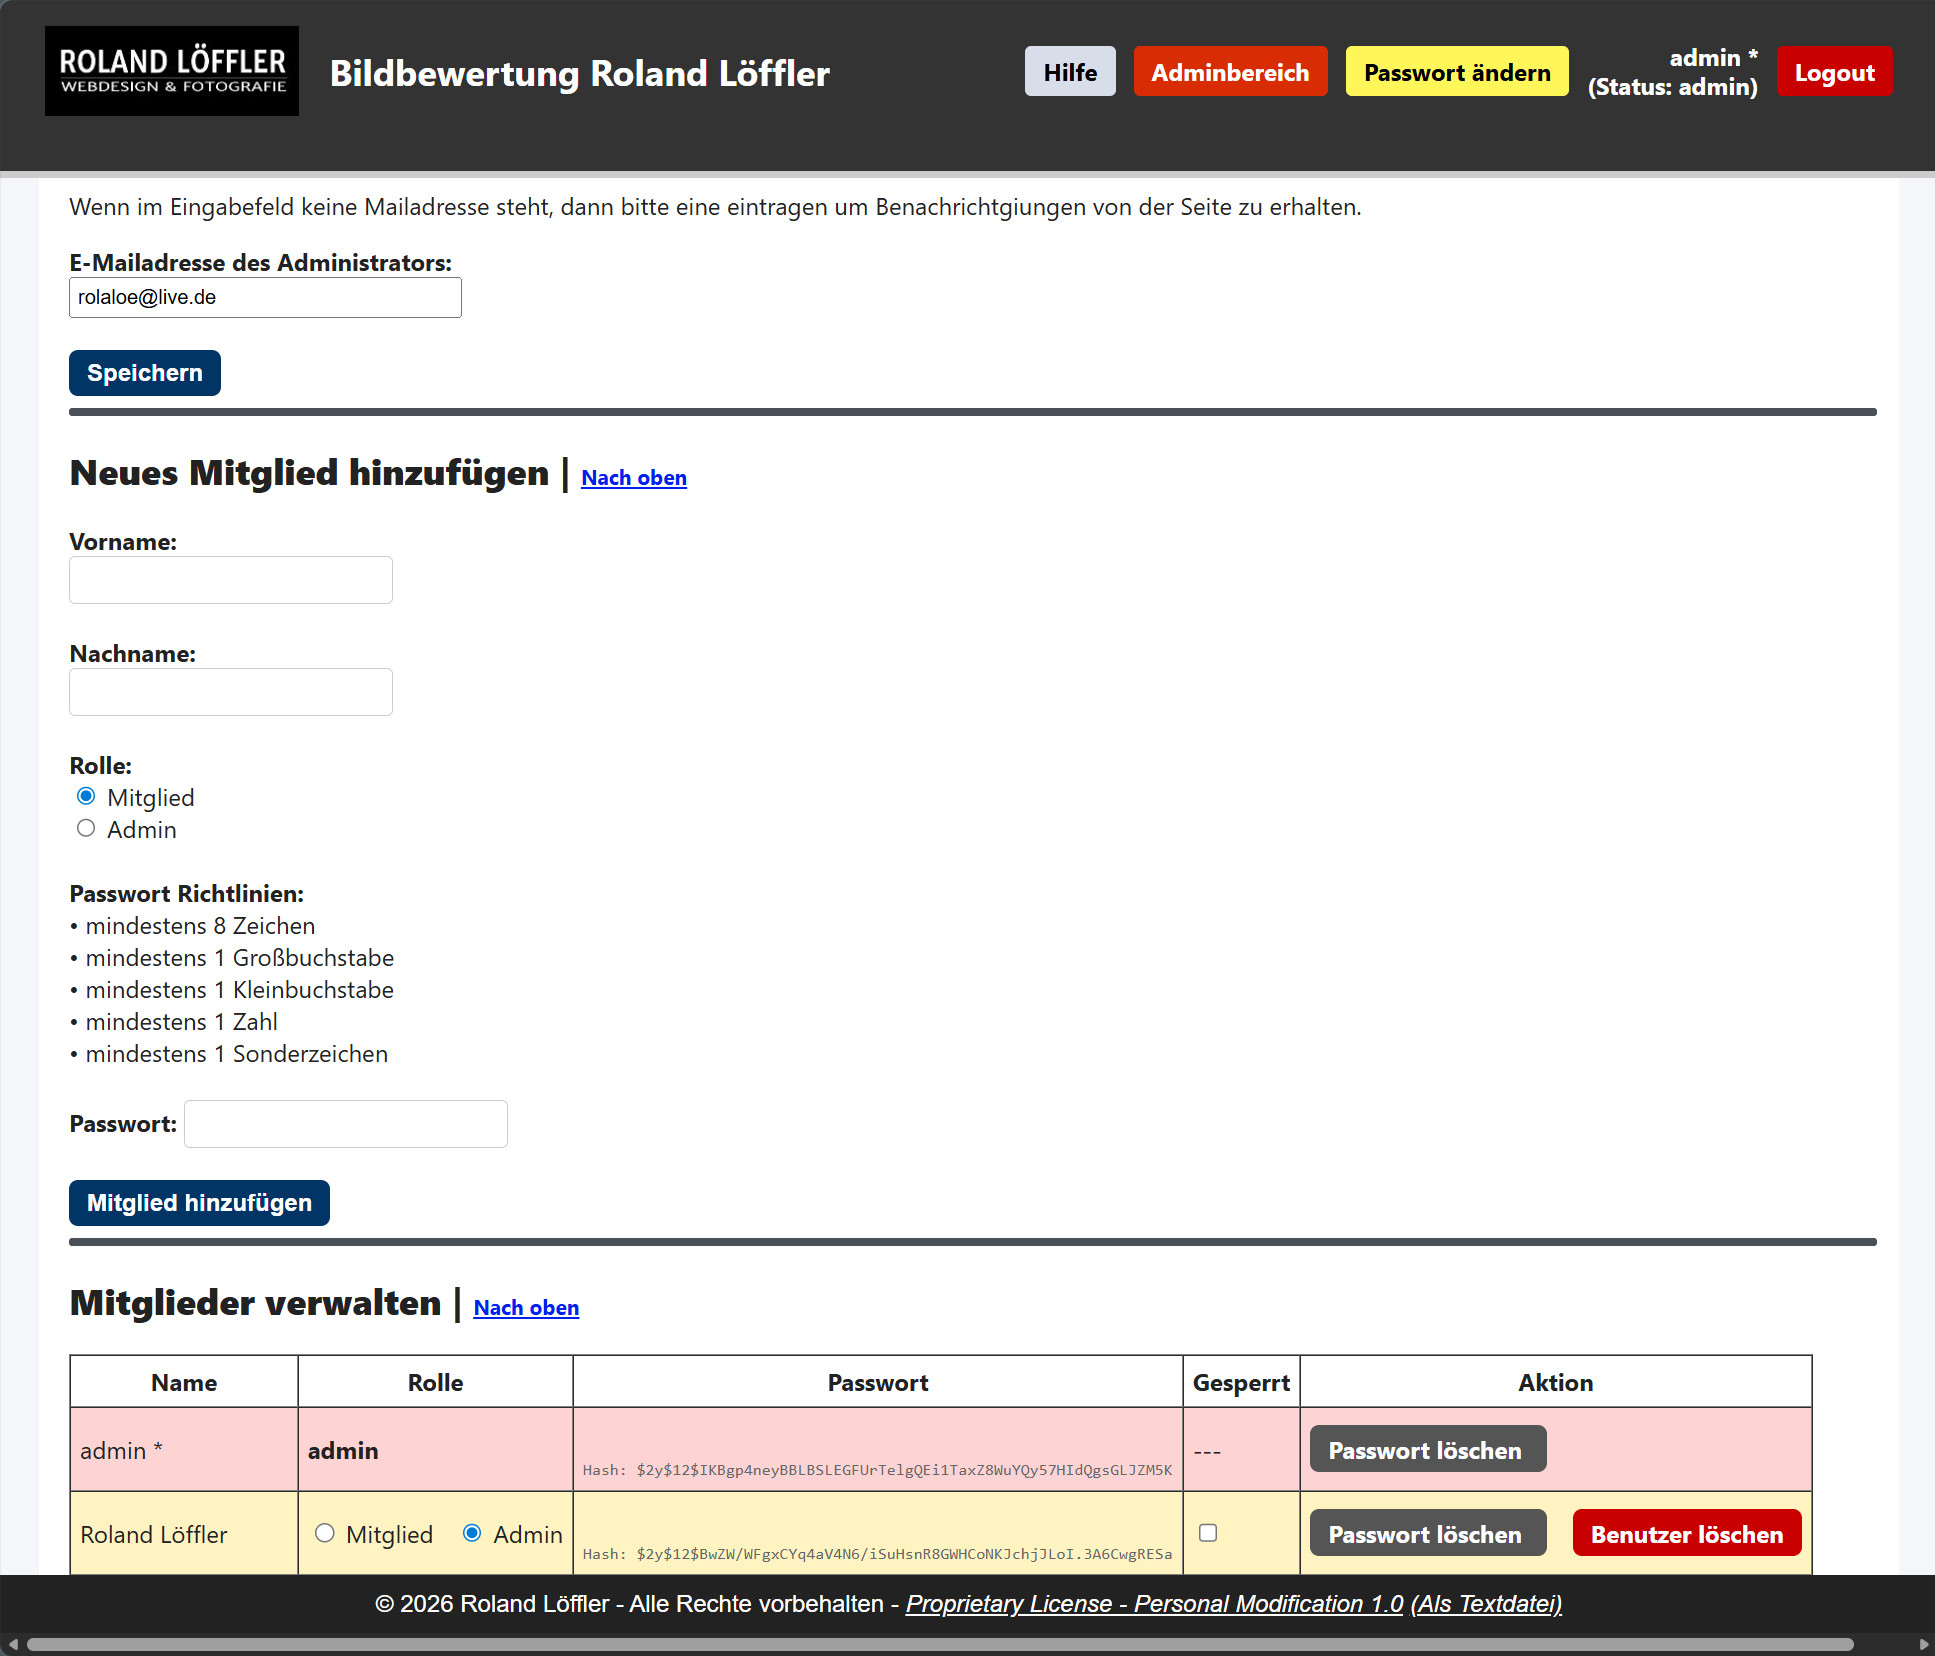Click the Roland Löffler logo image
Viewport: 1935px width, 1656px height.
click(171, 71)
